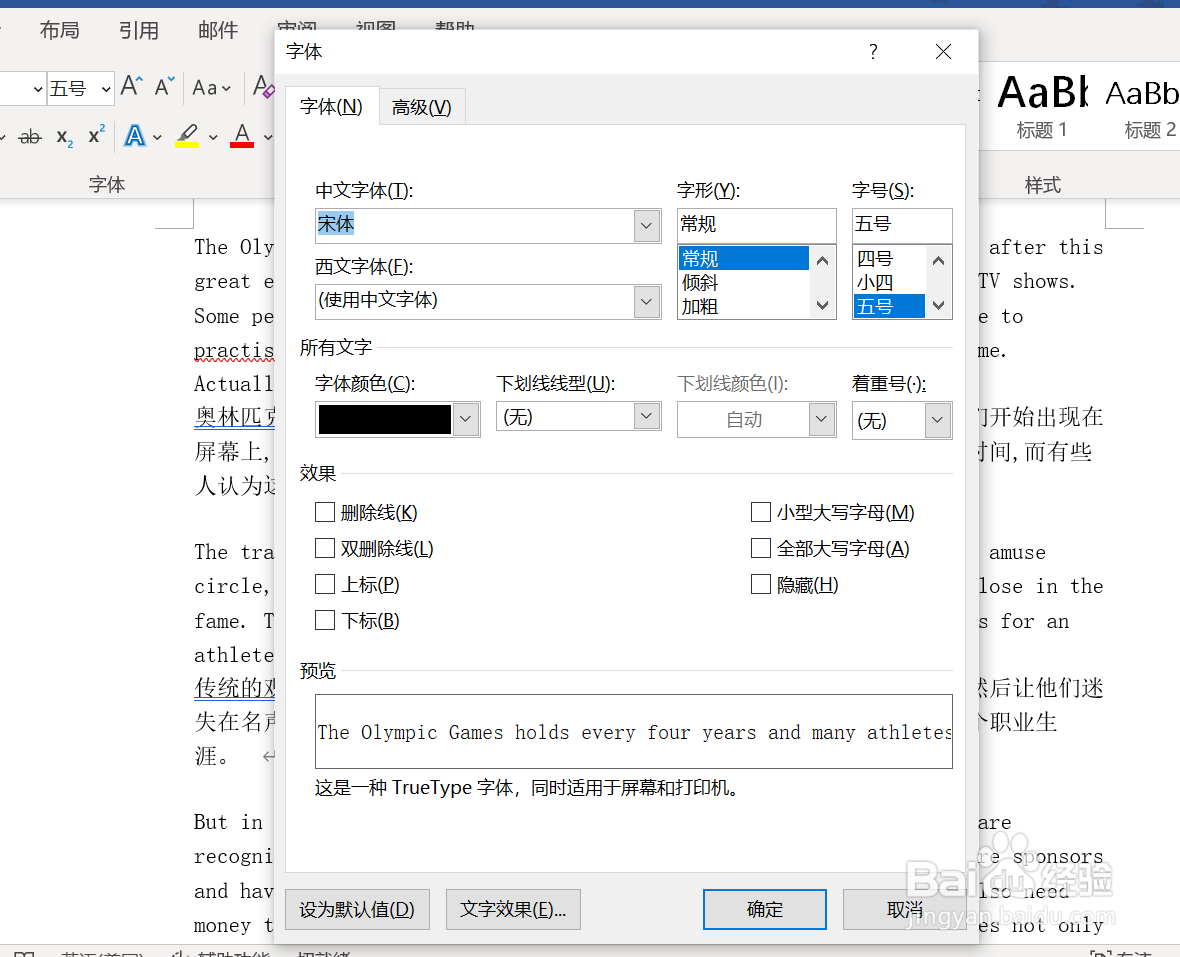Toggle the strikethrough ab icon
Screen dimensions: 1180x957
click(30, 137)
